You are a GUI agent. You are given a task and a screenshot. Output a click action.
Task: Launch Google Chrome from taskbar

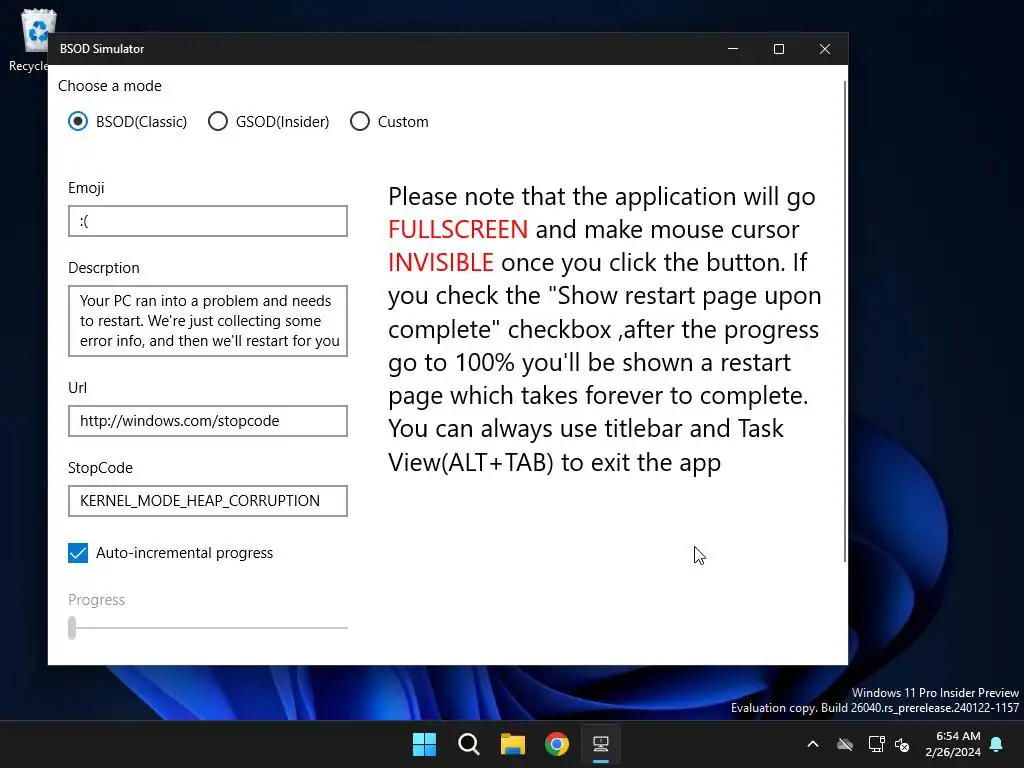pyautogui.click(x=557, y=744)
